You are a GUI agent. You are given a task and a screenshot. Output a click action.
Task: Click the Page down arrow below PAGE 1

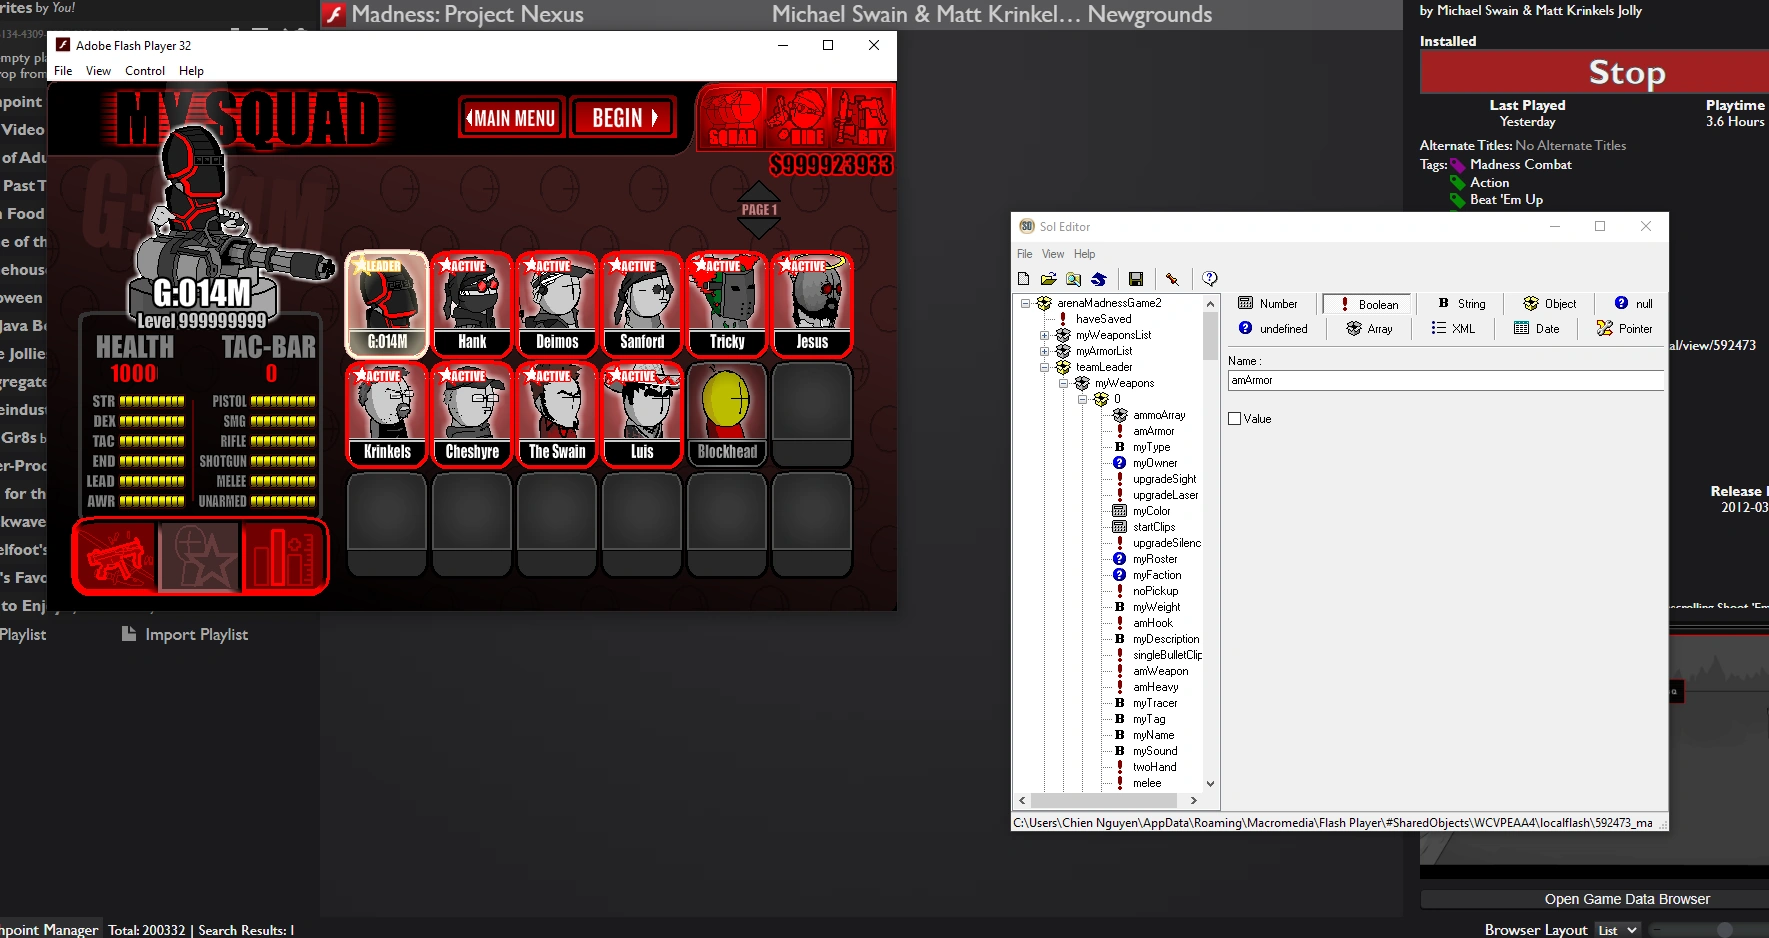pos(759,229)
